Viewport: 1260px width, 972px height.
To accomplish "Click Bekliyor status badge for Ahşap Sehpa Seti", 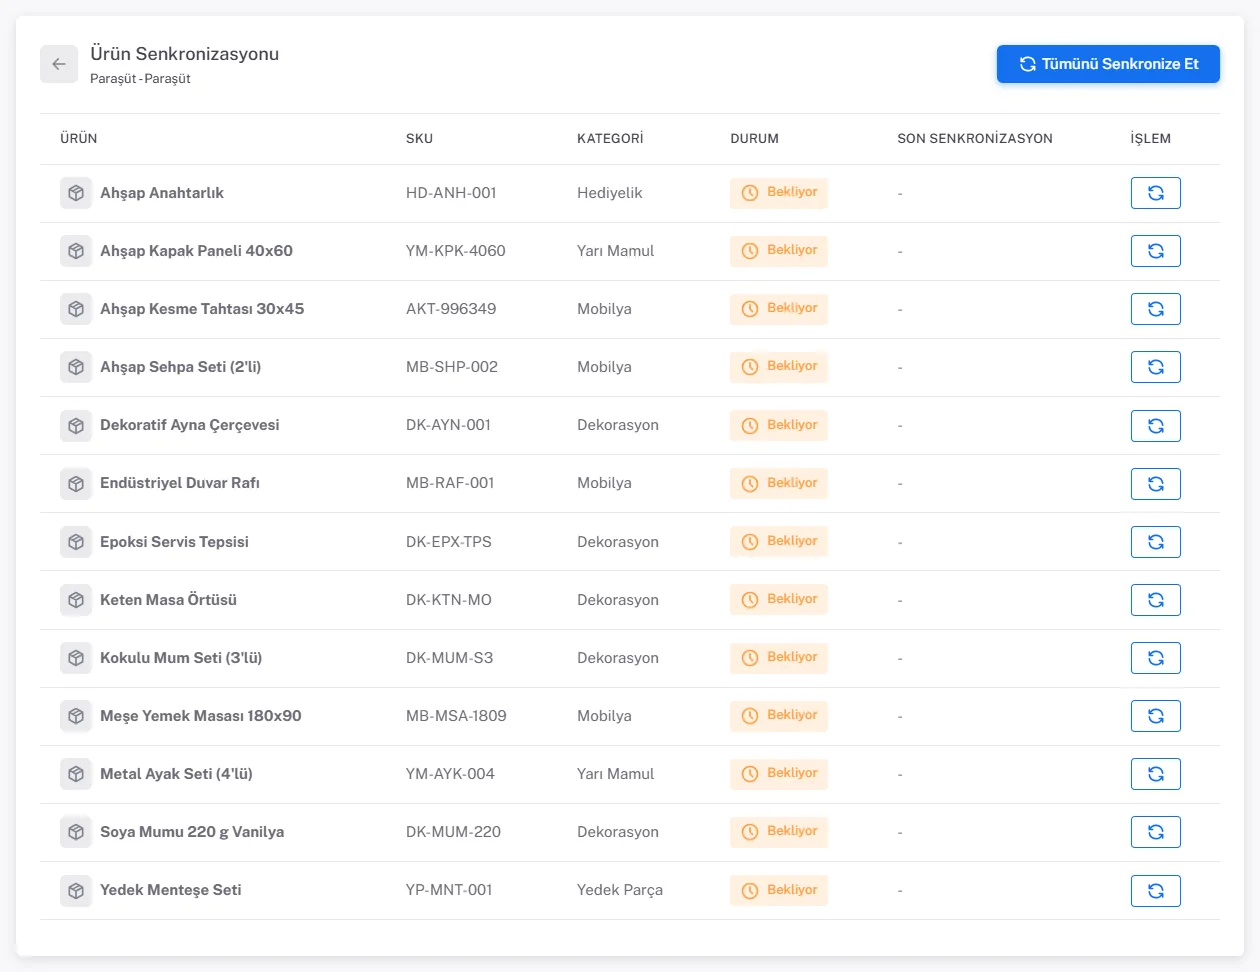I will pos(779,367).
